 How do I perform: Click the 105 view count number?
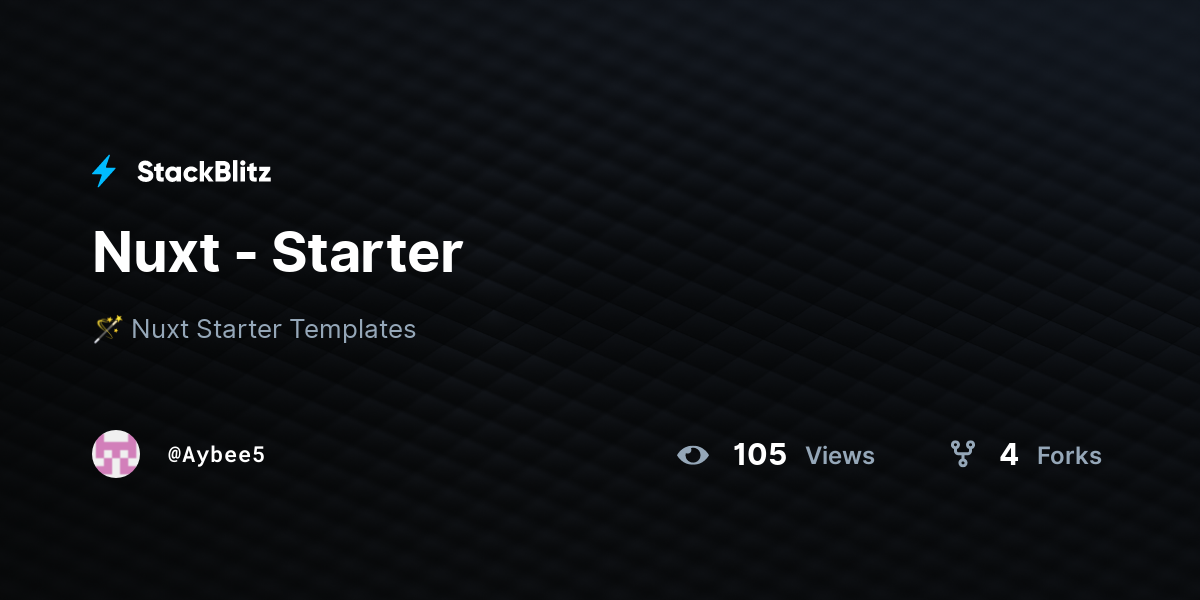(x=760, y=455)
